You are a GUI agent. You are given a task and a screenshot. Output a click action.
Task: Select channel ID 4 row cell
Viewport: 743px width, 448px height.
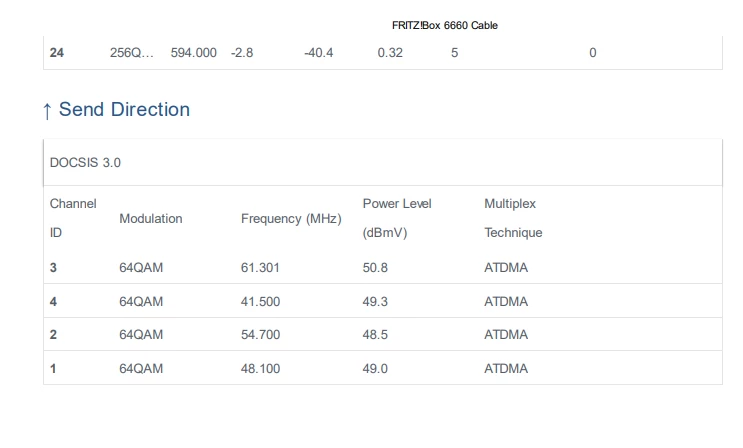coord(53,301)
